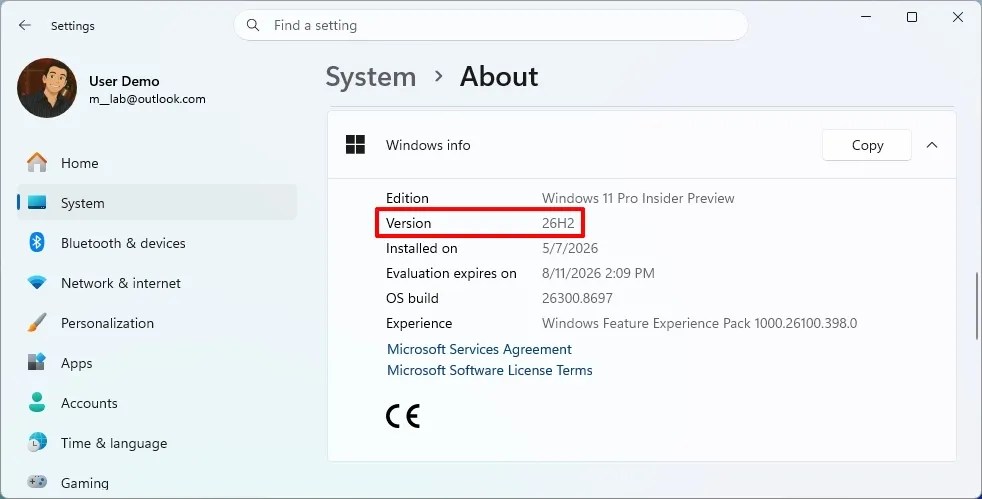982x499 pixels.
Task: Click the Windows info heading text
Action: [x=428, y=145]
